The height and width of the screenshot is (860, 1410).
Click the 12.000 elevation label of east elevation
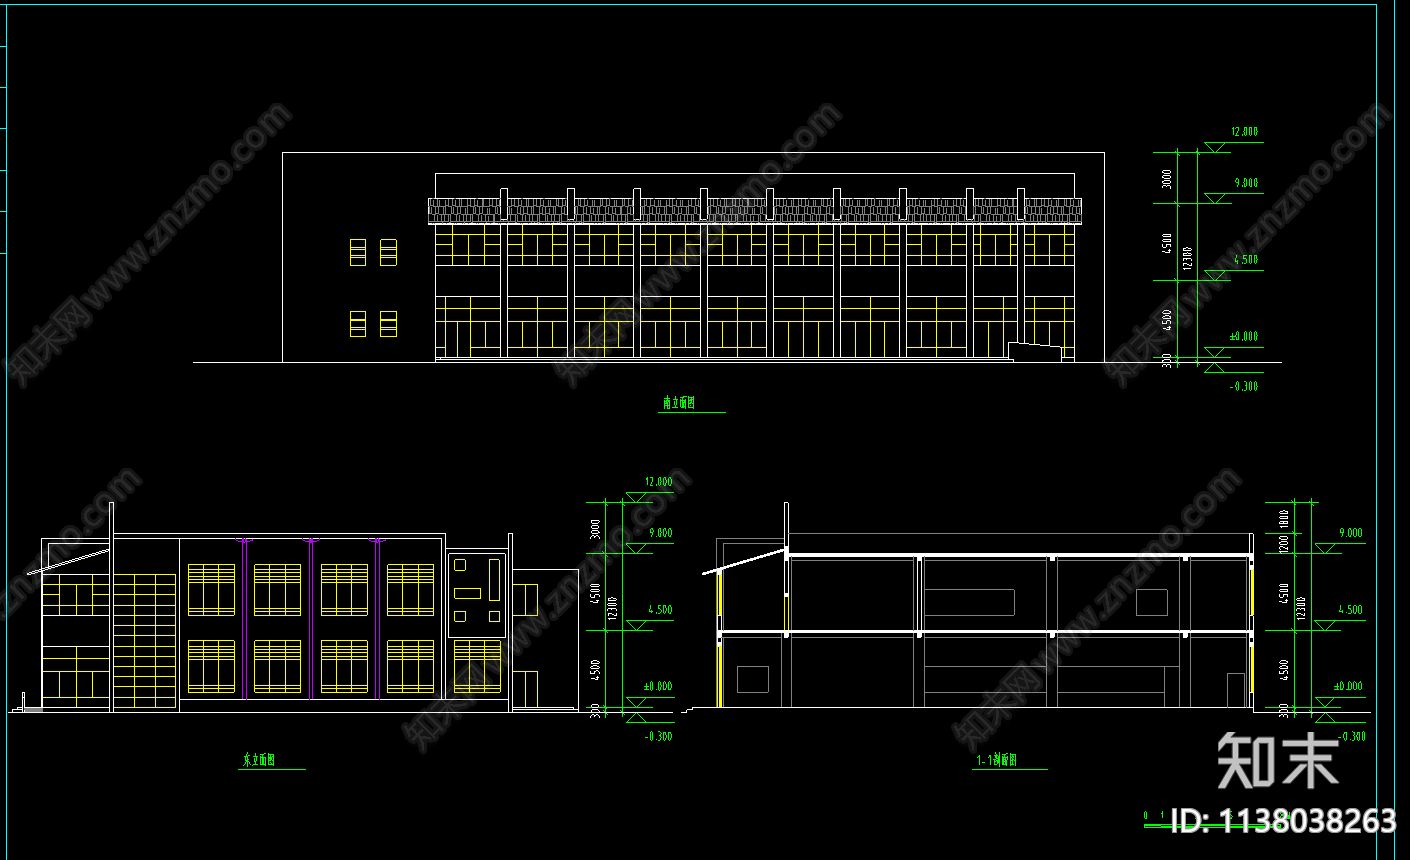pyautogui.click(x=658, y=482)
